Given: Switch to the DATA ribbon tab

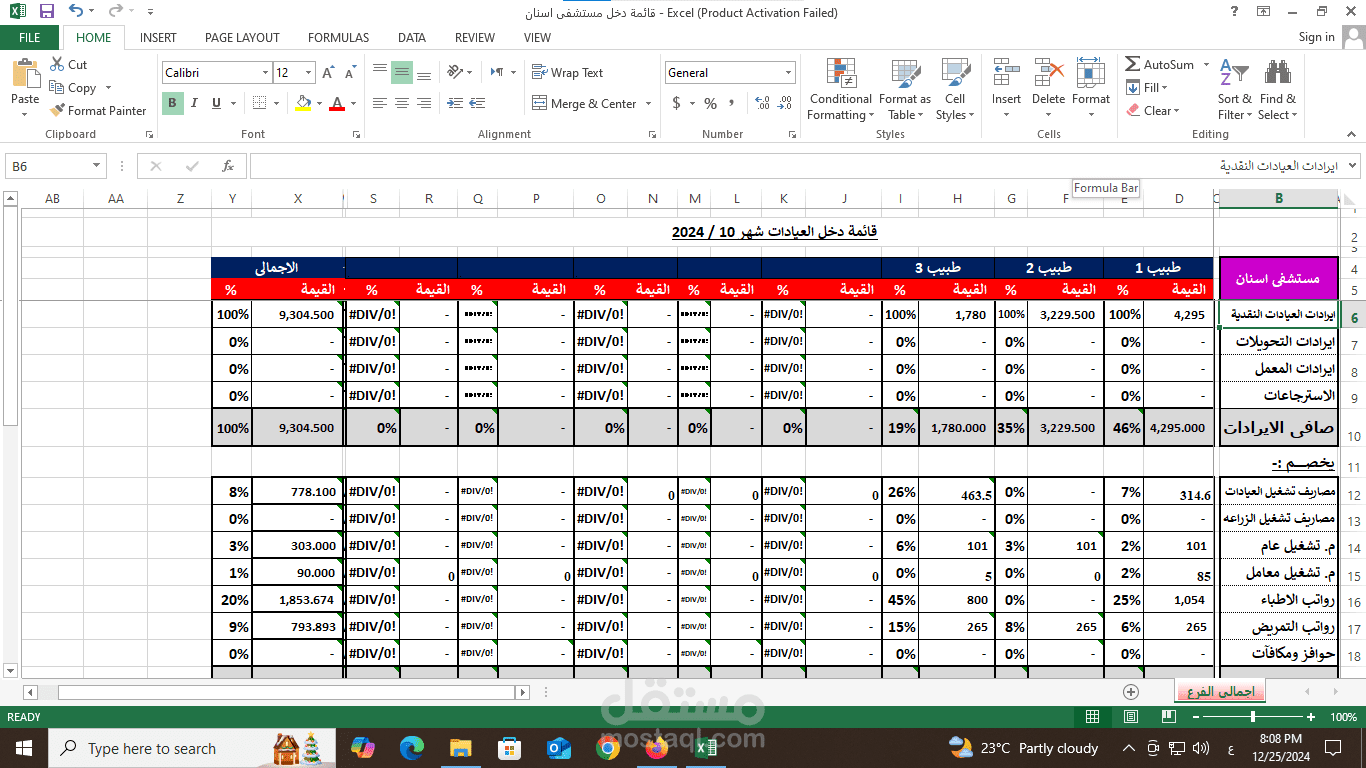Looking at the screenshot, I should pos(412,38).
